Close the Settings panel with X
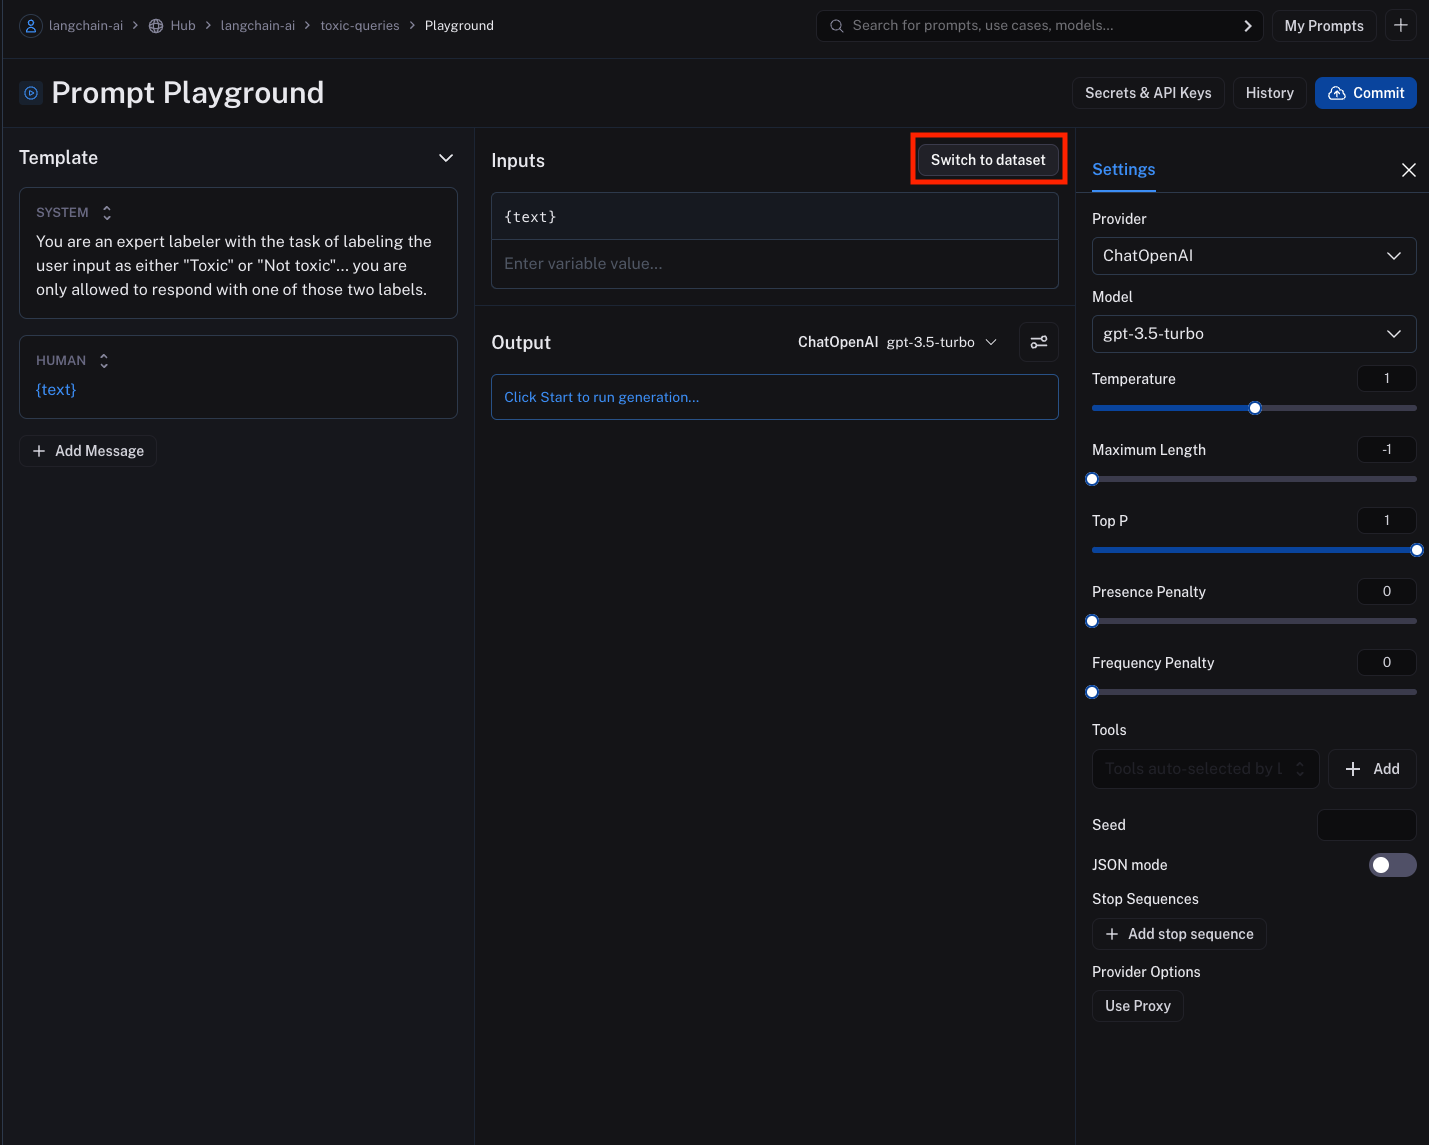 (1408, 170)
